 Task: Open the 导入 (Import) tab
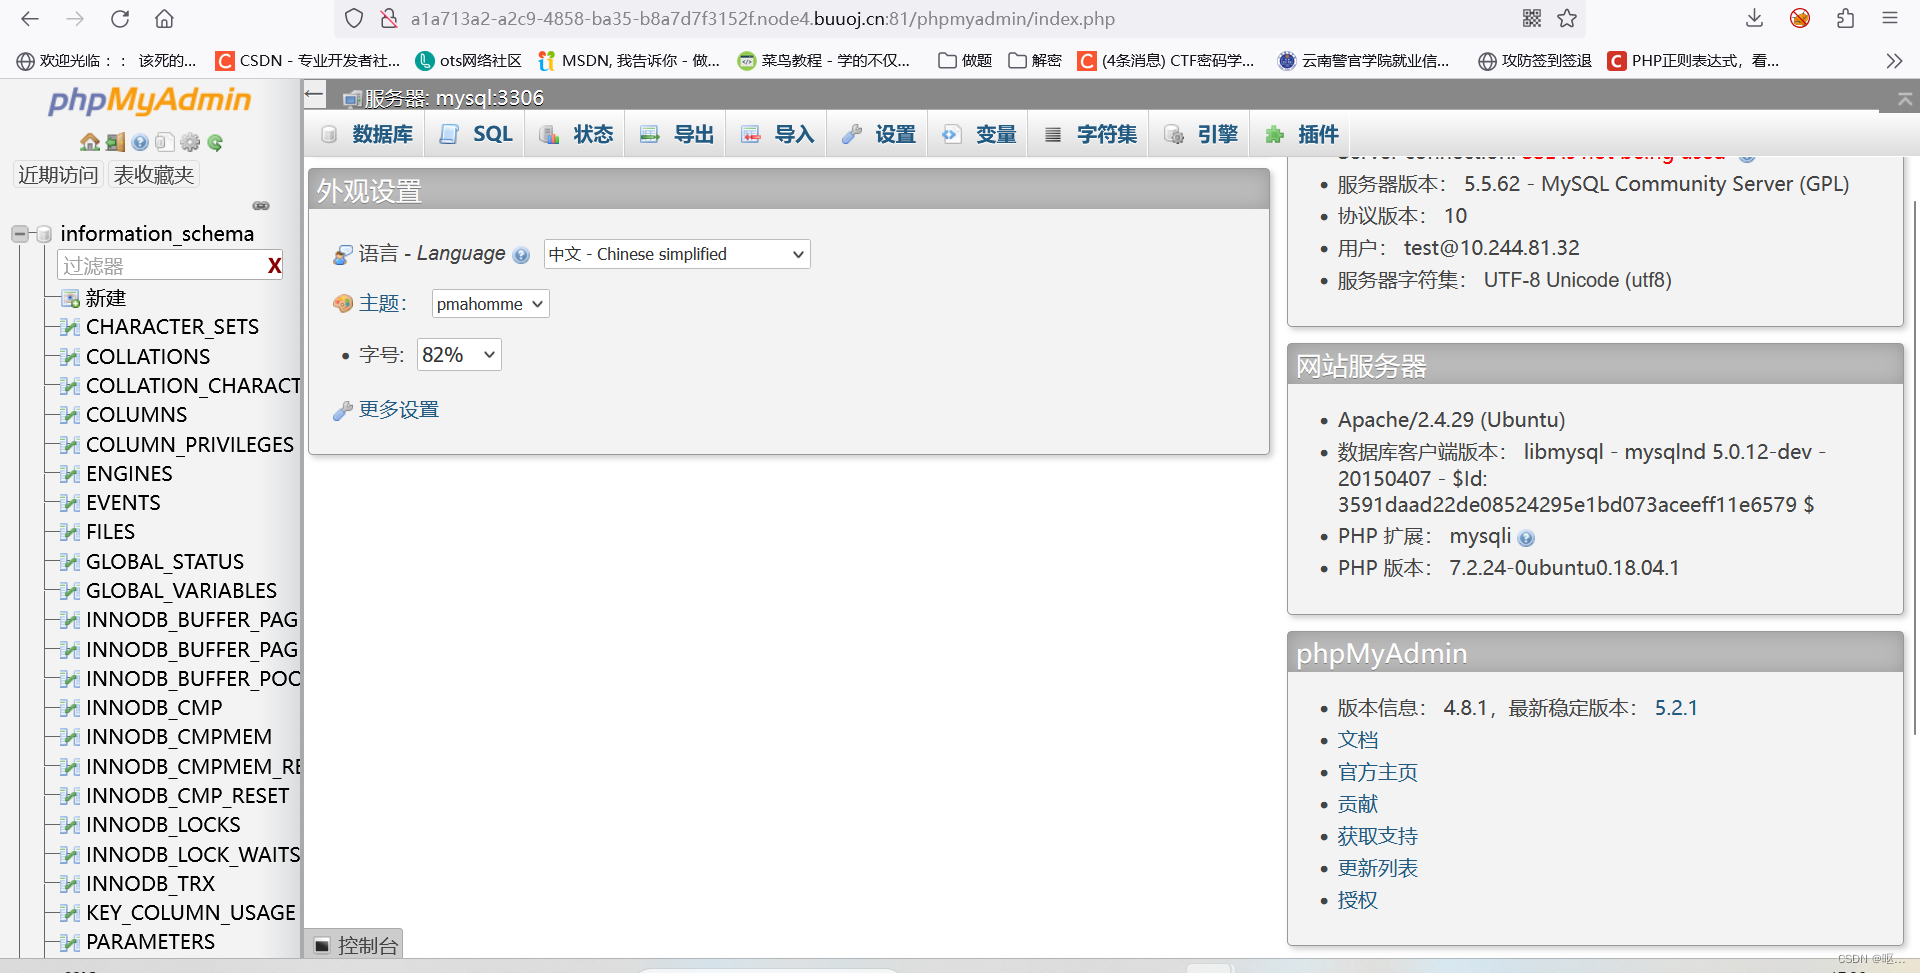click(x=777, y=134)
